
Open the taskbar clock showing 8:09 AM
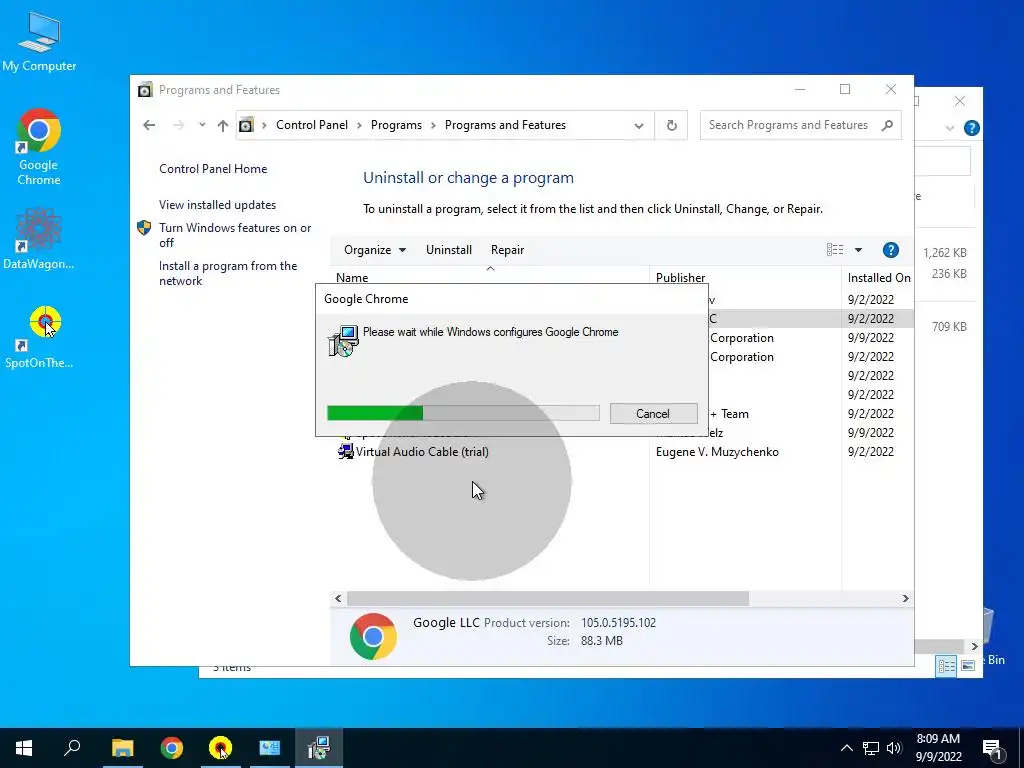point(938,748)
